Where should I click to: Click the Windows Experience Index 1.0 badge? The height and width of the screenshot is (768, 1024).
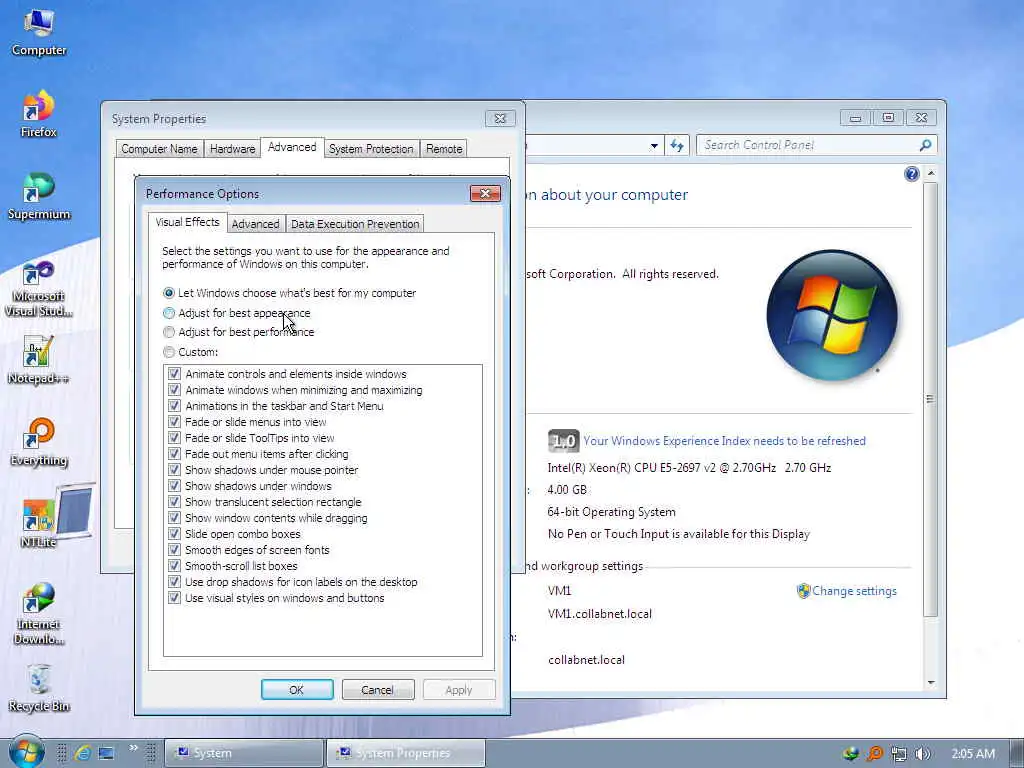[562, 441]
